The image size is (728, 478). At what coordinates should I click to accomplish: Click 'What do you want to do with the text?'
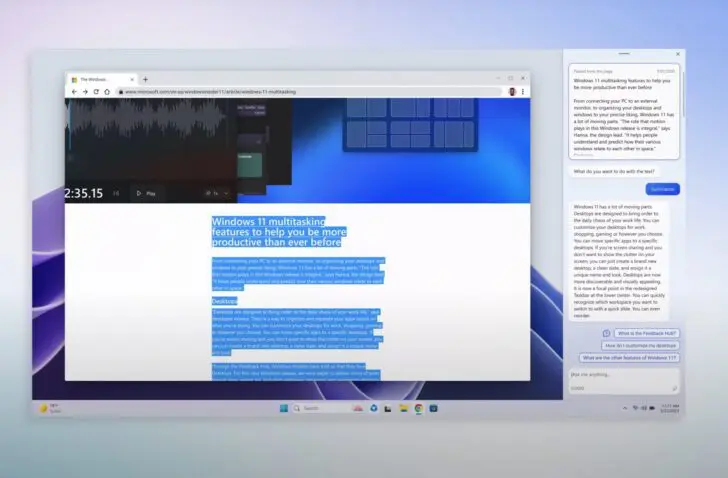coord(614,171)
